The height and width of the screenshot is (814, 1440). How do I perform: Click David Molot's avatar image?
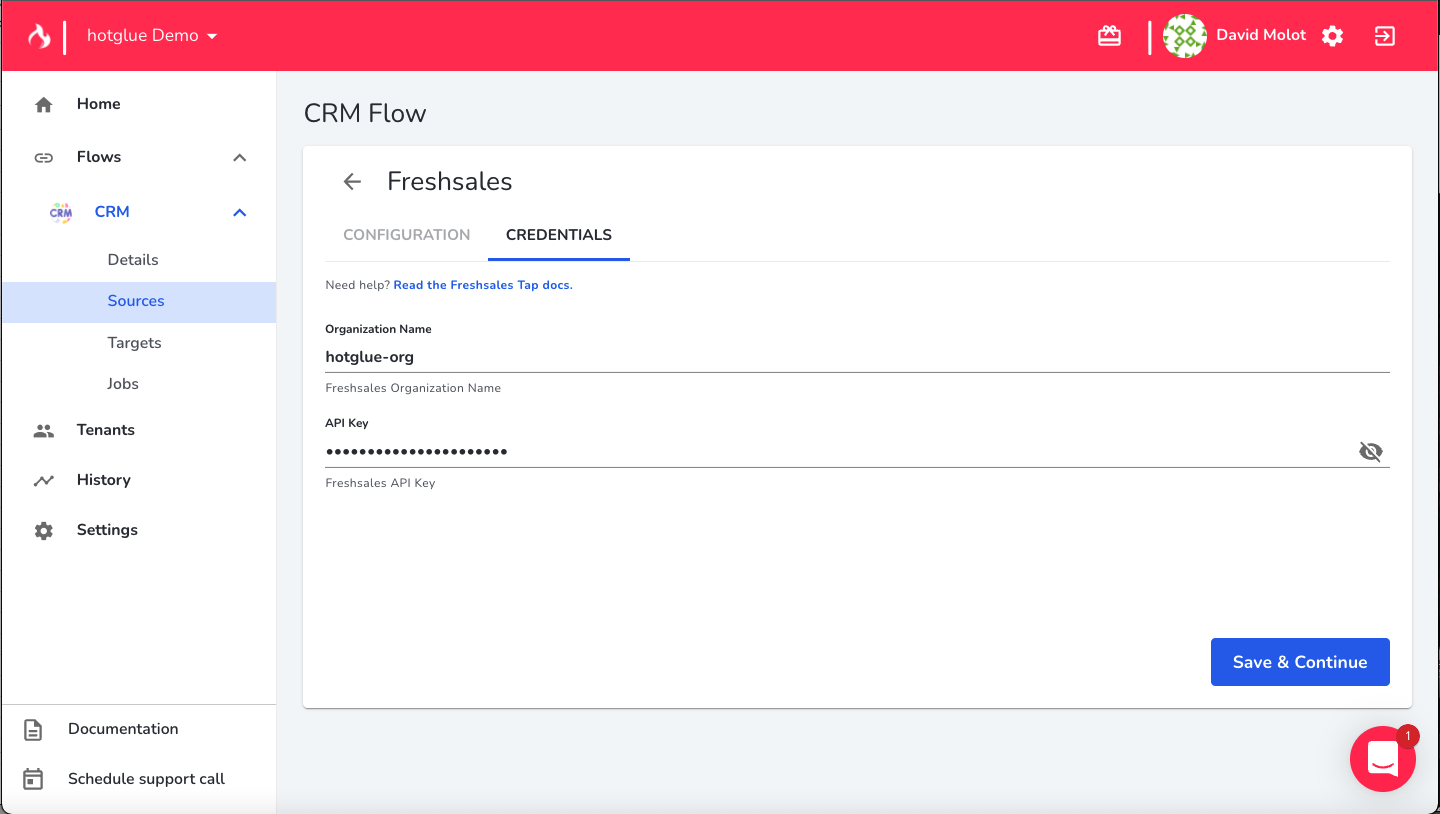pos(1185,36)
